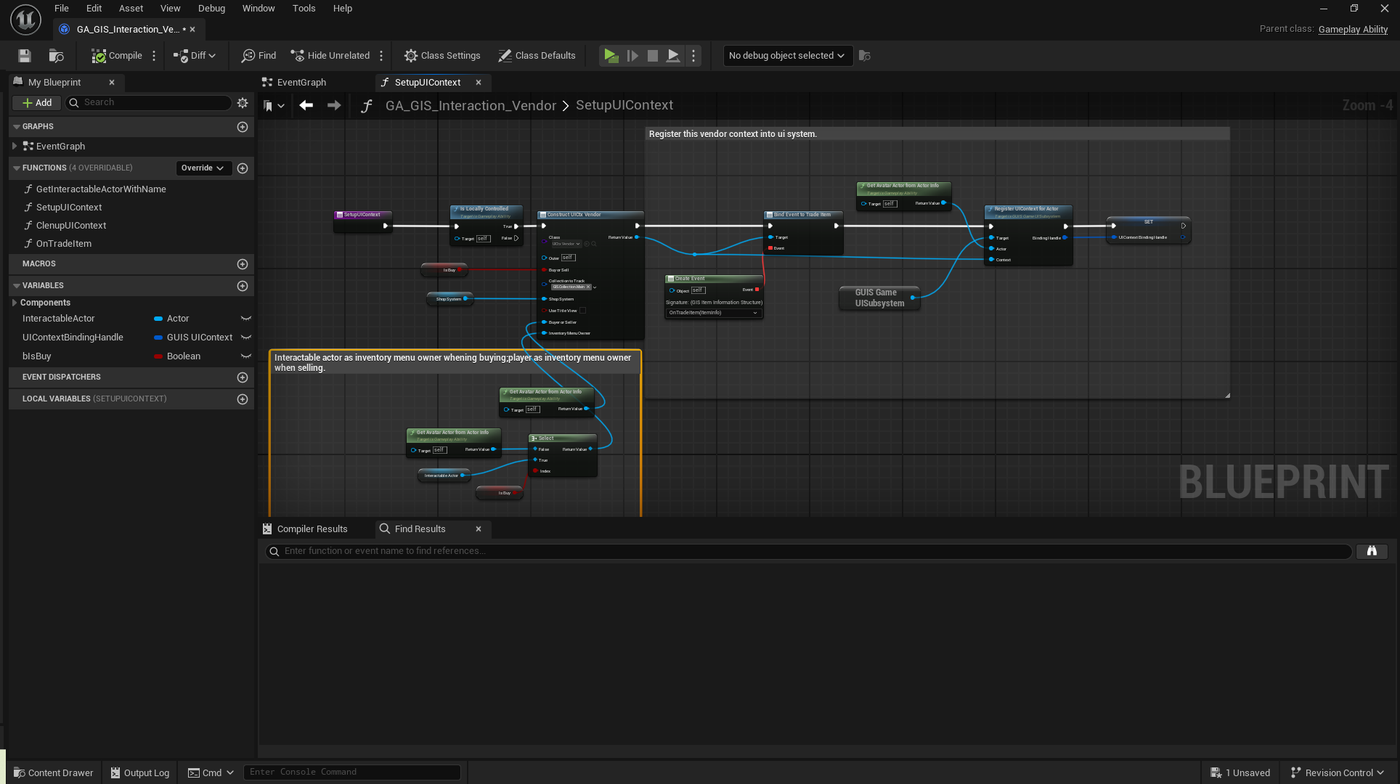The height and width of the screenshot is (784, 1400).
Task: Click the Add button in My Blueprint
Action: [37, 103]
